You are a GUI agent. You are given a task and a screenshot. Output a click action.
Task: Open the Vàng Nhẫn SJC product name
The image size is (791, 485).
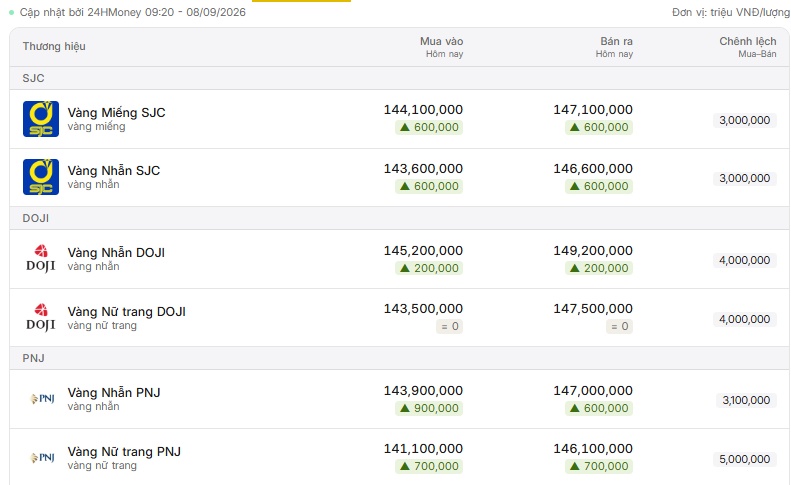coord(114,170)
